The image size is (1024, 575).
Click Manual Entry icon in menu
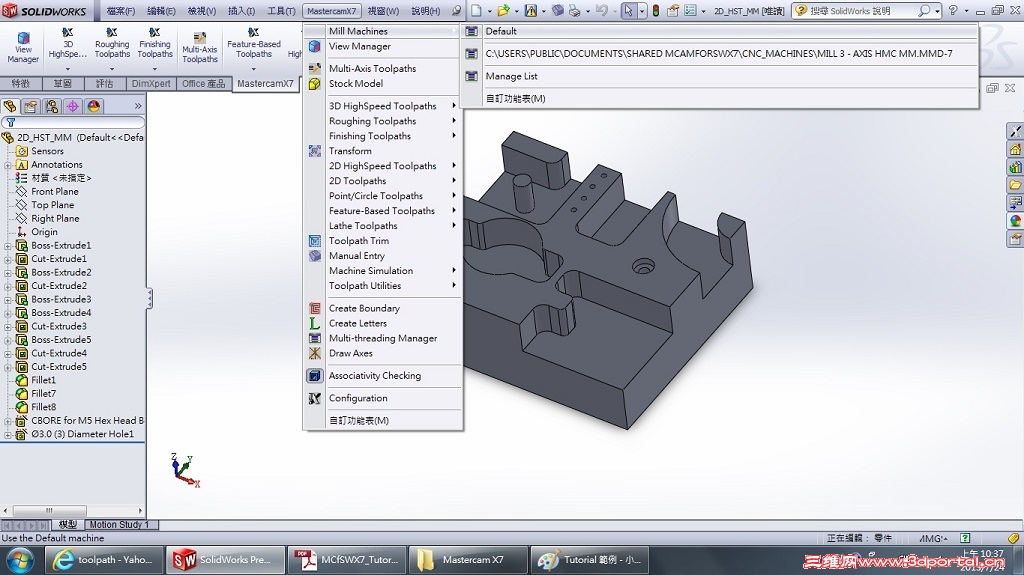coord(315,255)
